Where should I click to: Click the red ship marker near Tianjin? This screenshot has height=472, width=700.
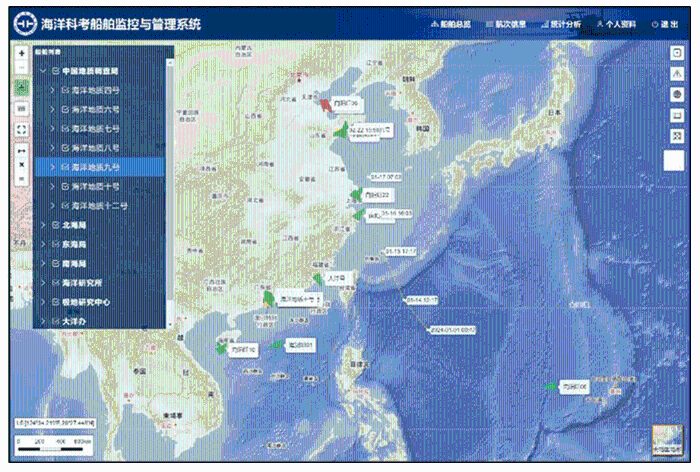325,103
